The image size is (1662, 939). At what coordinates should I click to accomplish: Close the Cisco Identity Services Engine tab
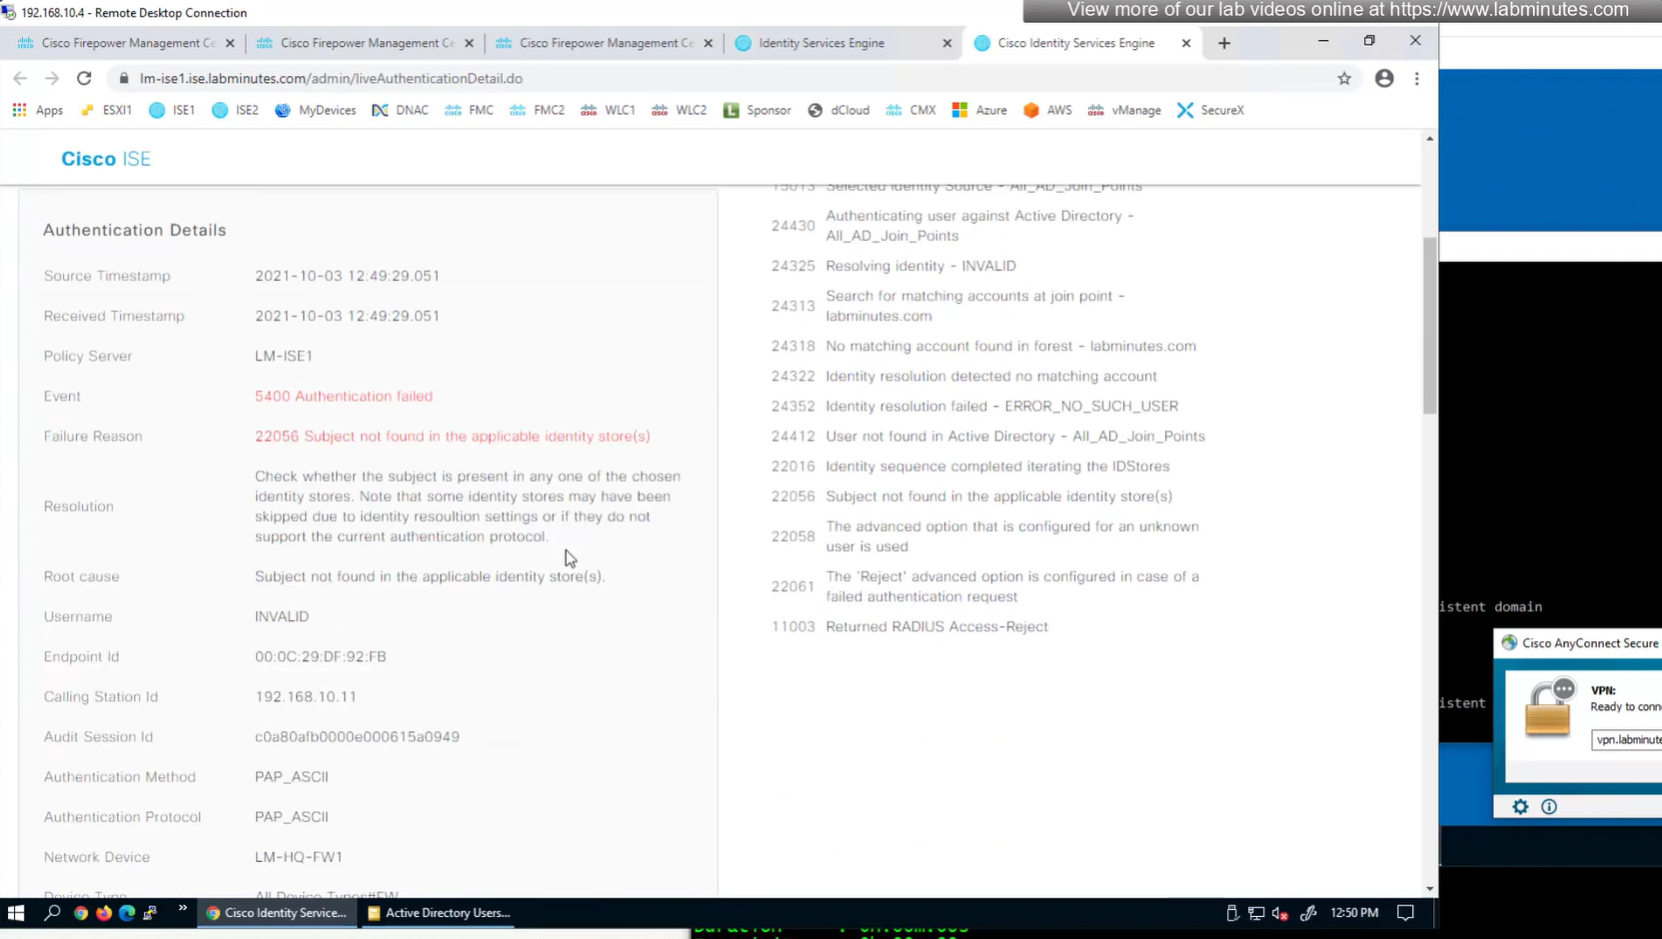pos(1186,43)
